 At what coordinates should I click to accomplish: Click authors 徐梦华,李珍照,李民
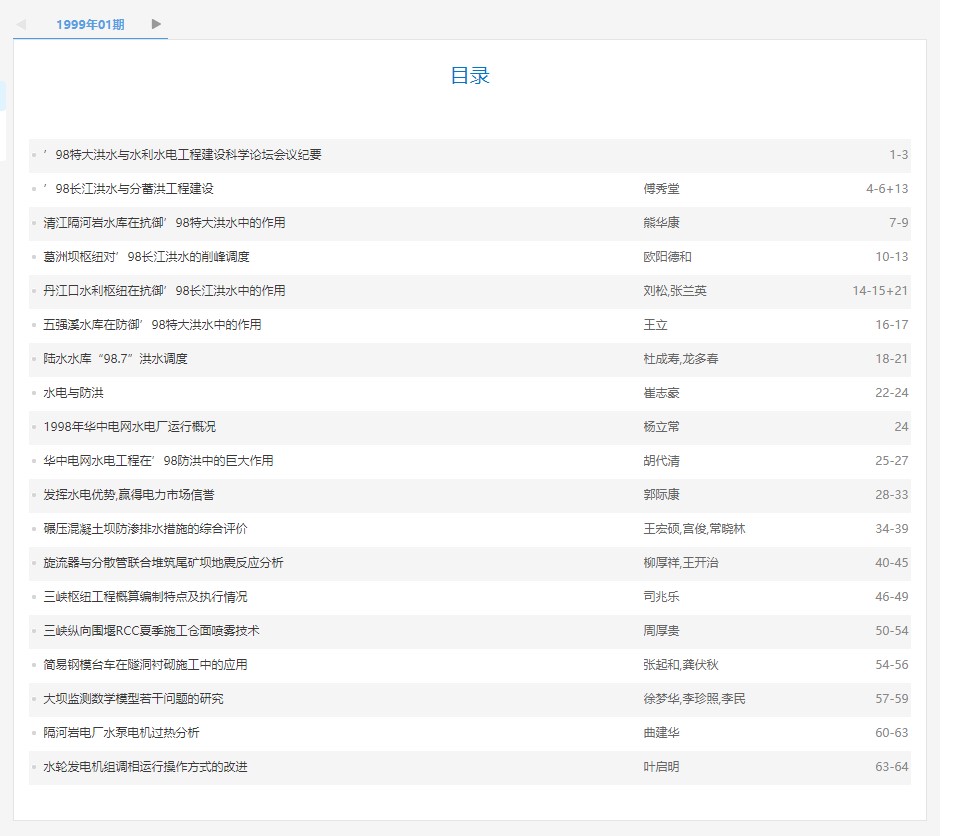[694, 699]
